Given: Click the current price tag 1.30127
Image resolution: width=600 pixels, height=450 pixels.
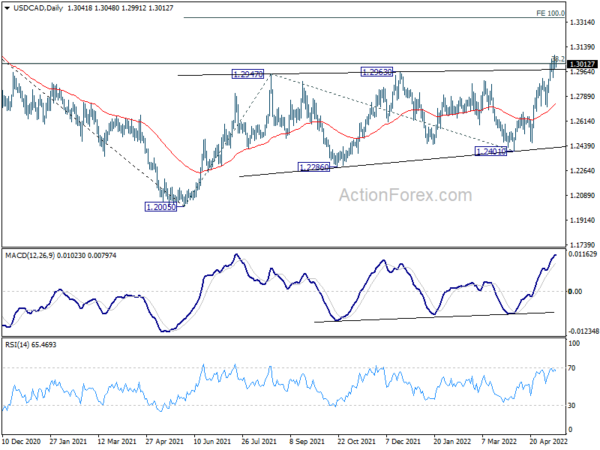Looking at the screenshot, I should click(582, 64).
